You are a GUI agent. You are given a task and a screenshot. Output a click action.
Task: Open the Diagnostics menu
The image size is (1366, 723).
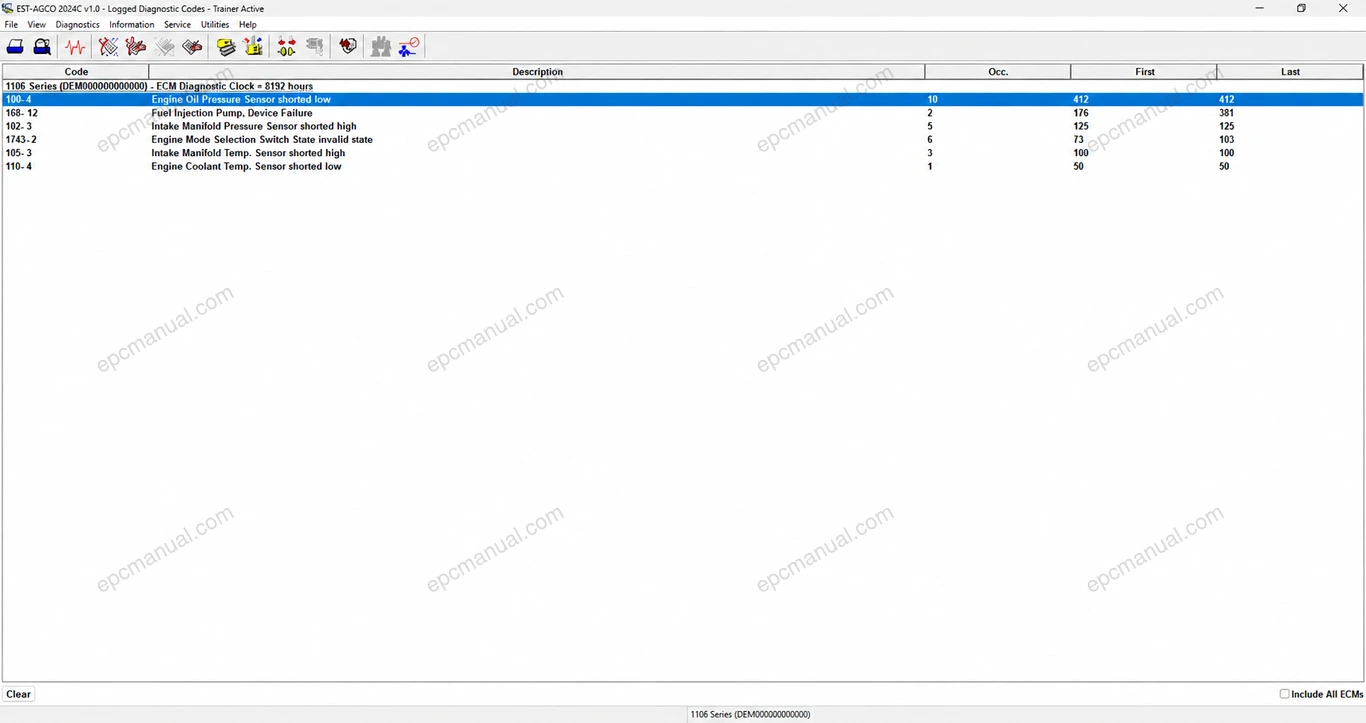(77, 24)
